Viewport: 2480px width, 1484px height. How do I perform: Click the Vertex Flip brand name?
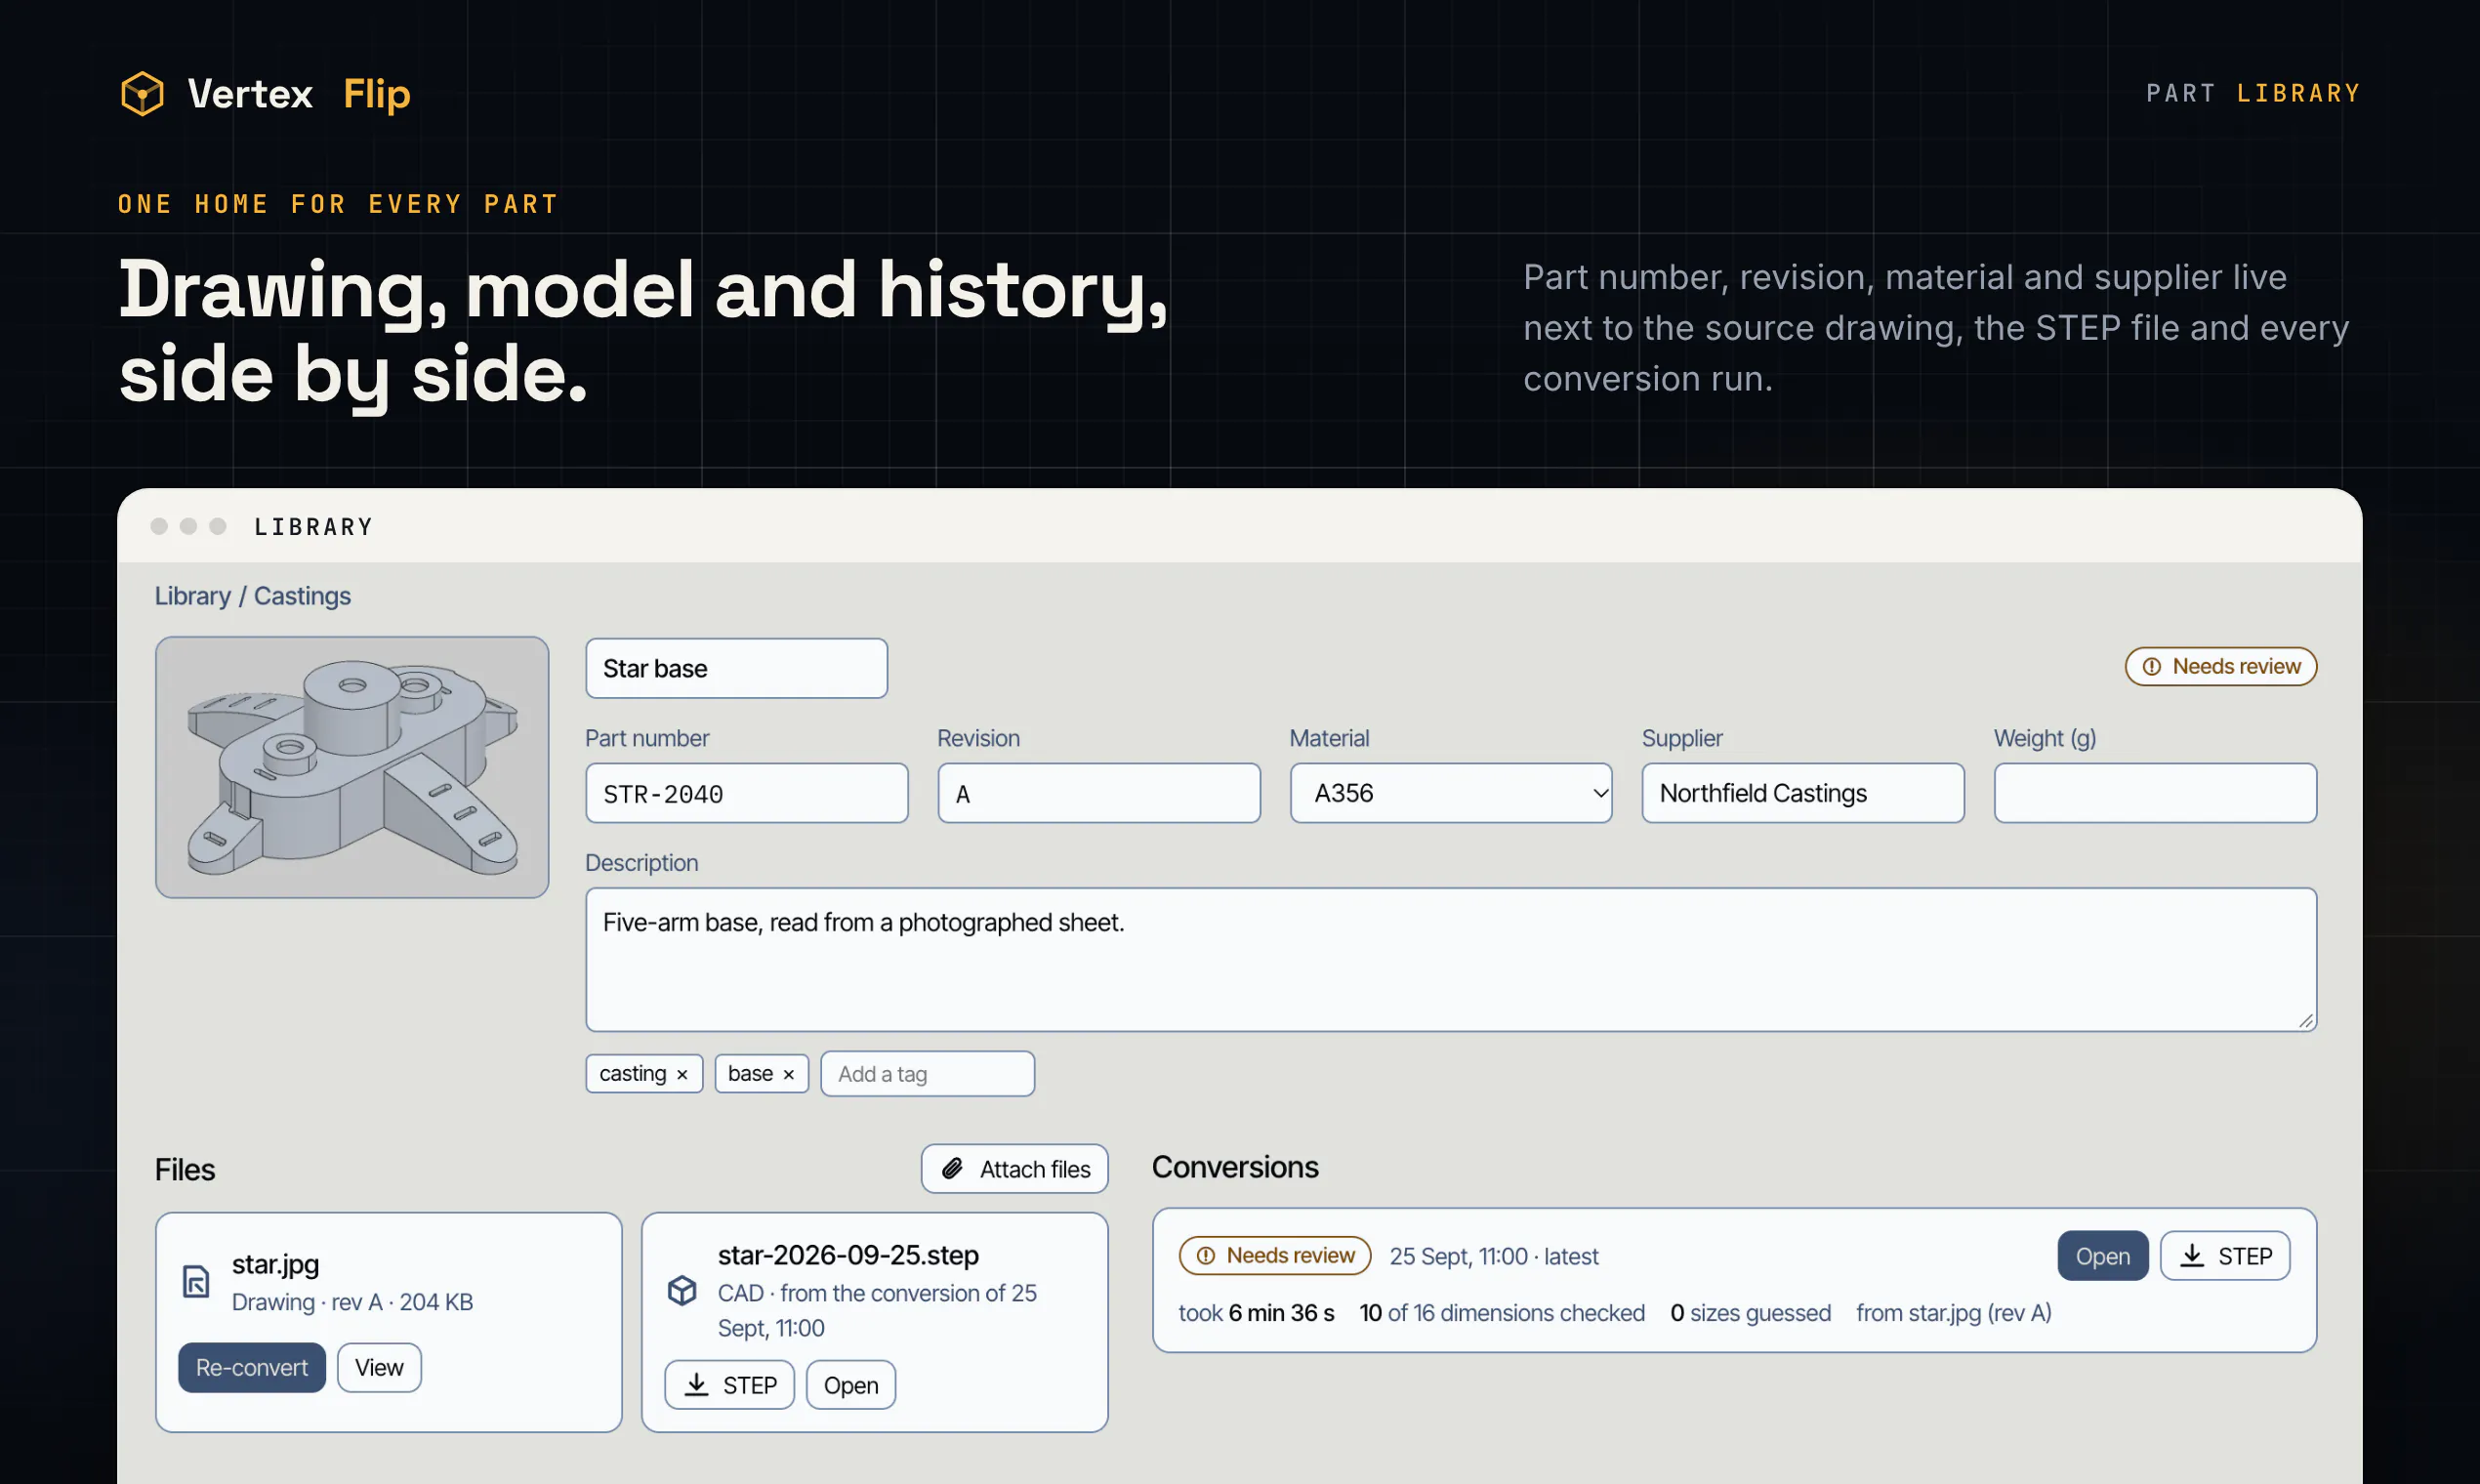299,94
